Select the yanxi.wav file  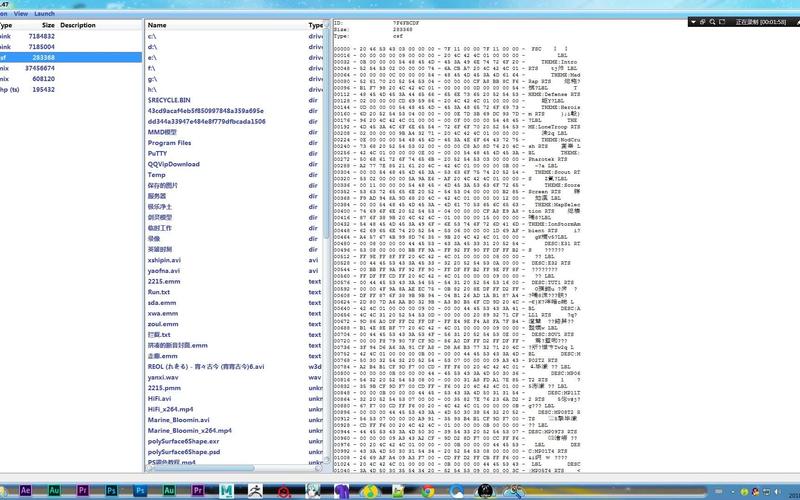pos(163,378)
